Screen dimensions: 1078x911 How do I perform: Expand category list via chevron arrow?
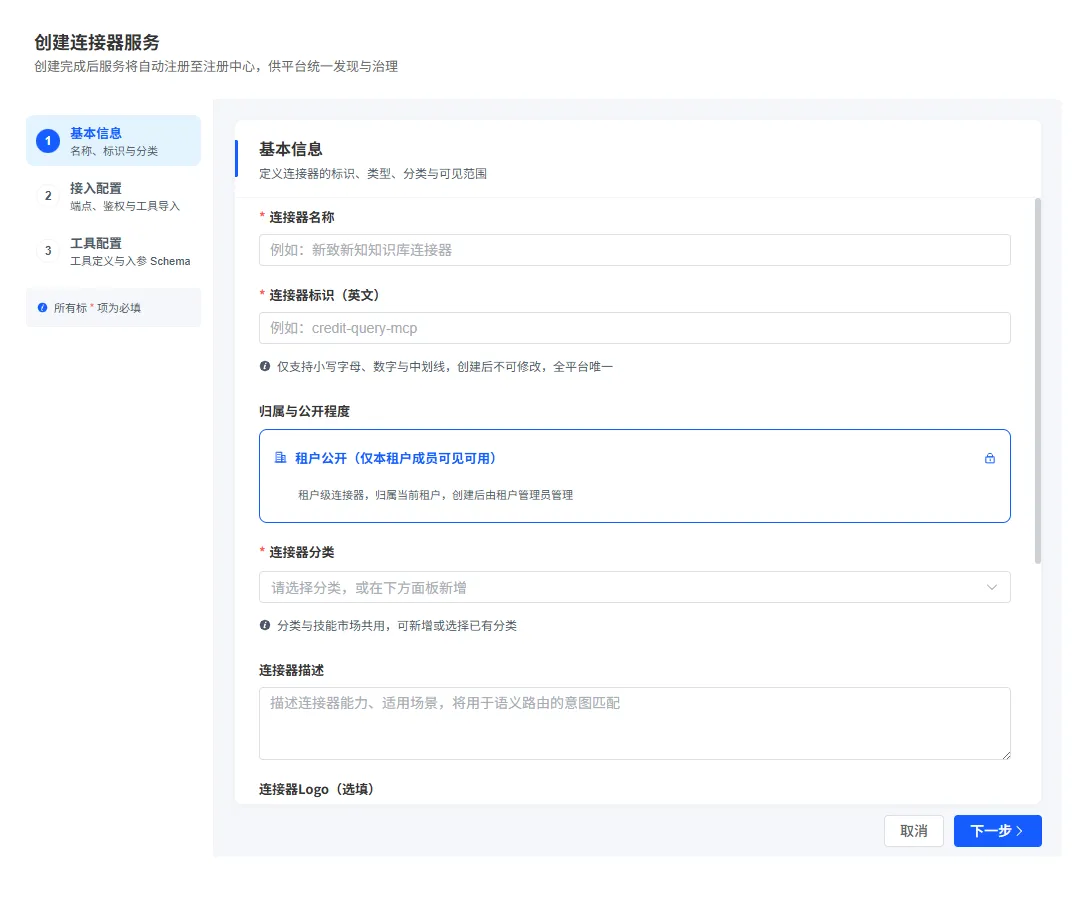[x=991, y=587]
